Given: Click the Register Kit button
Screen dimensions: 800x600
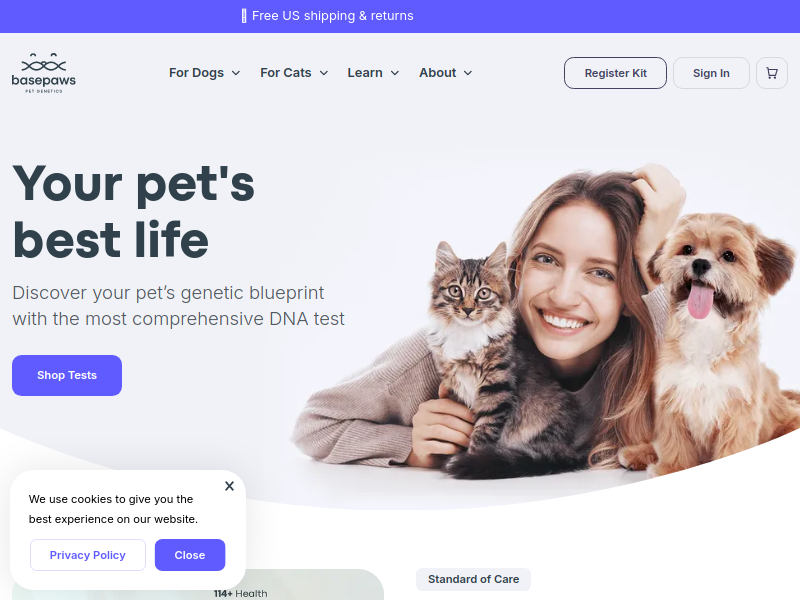Looking at the screenshot, I should 615,73.
